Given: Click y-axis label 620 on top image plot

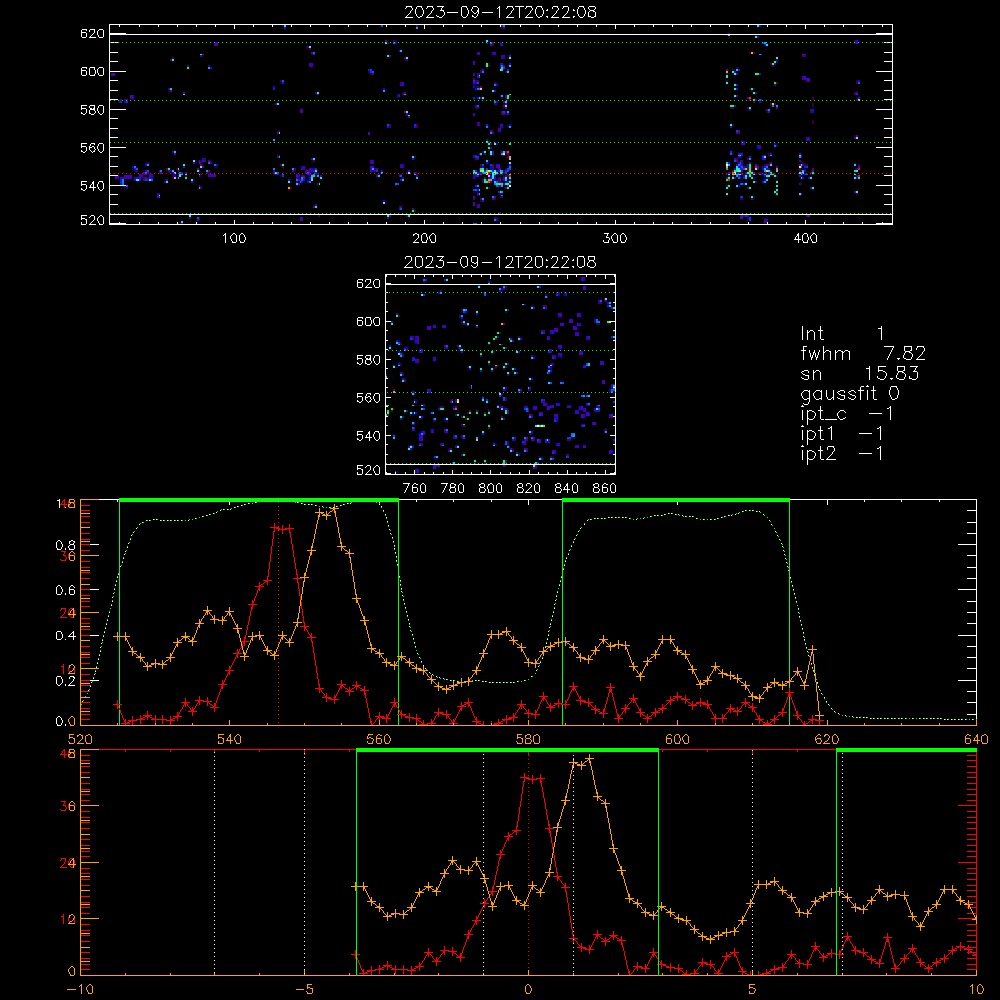Looking at the screenshot, I should [92, 34].
